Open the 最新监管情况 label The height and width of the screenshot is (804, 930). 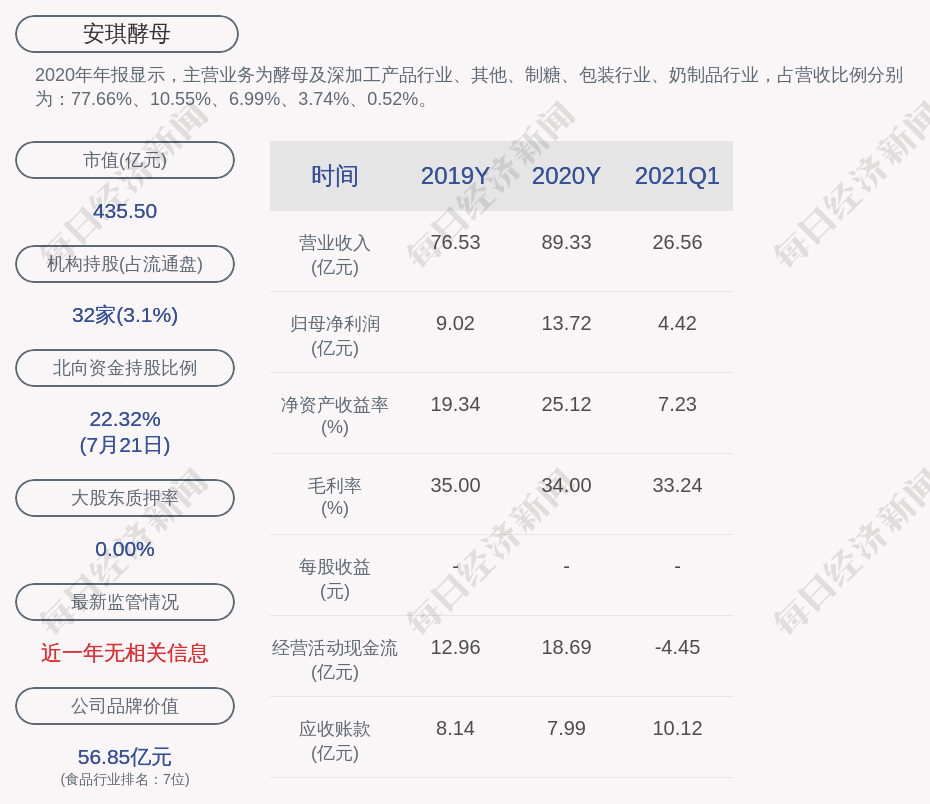tap(125, 602)
